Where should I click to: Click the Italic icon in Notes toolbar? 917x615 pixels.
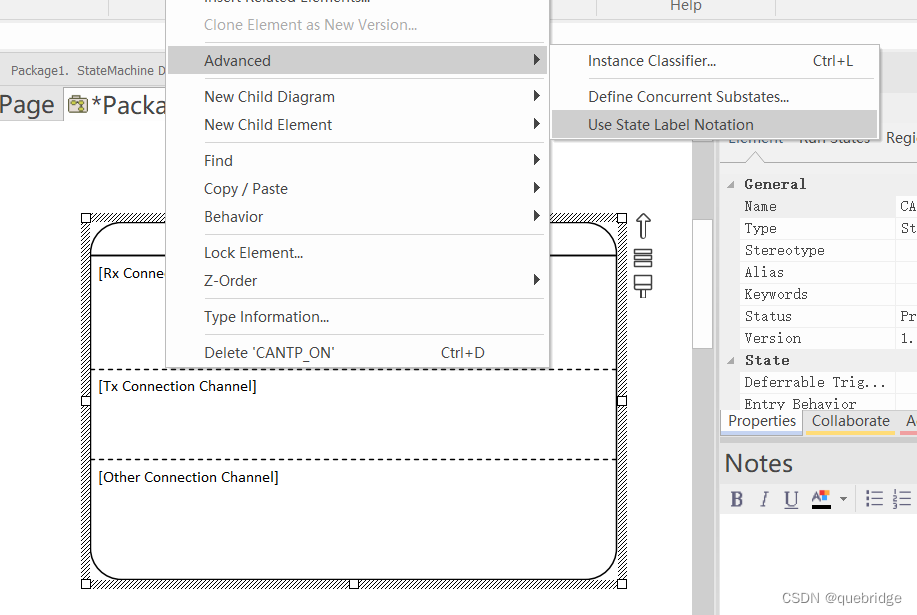[764, 499]
